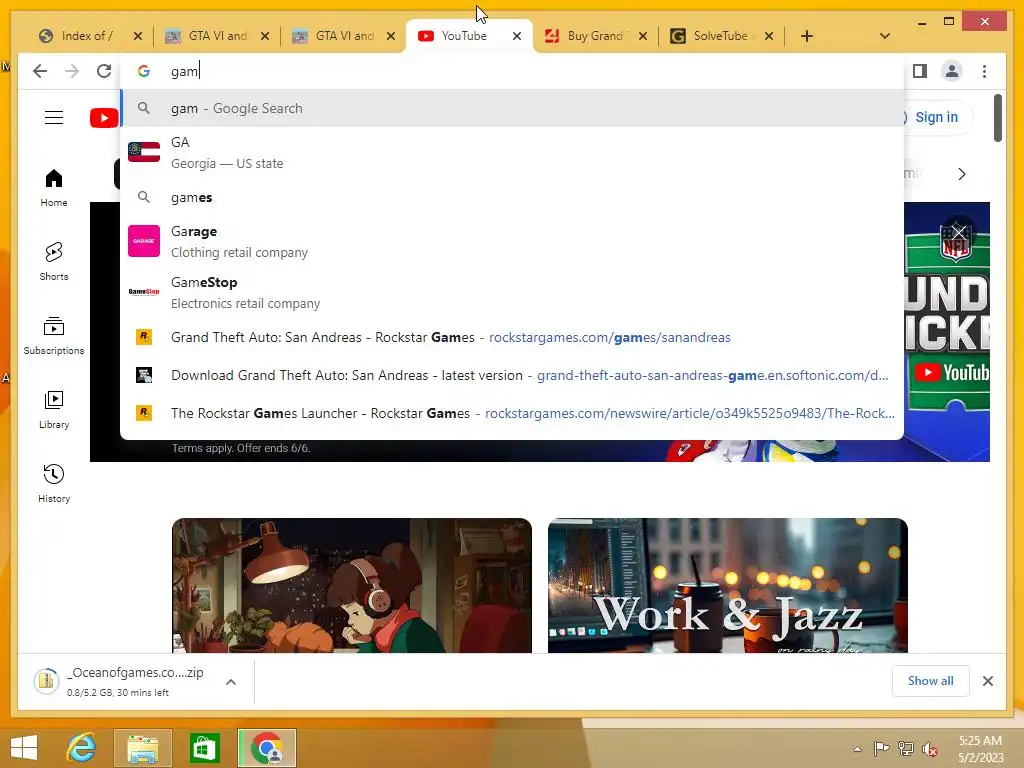This screenshot has height=768, width=1024.
Task: Open Windows Store from taskbar
Action: pos(204,748)
